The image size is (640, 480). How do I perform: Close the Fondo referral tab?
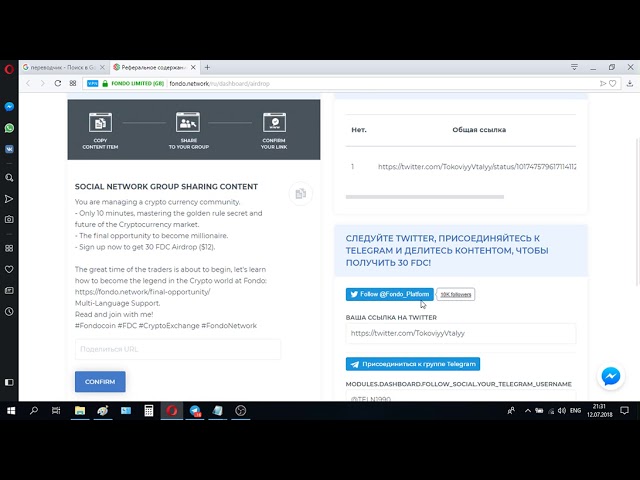click(193, 67)
